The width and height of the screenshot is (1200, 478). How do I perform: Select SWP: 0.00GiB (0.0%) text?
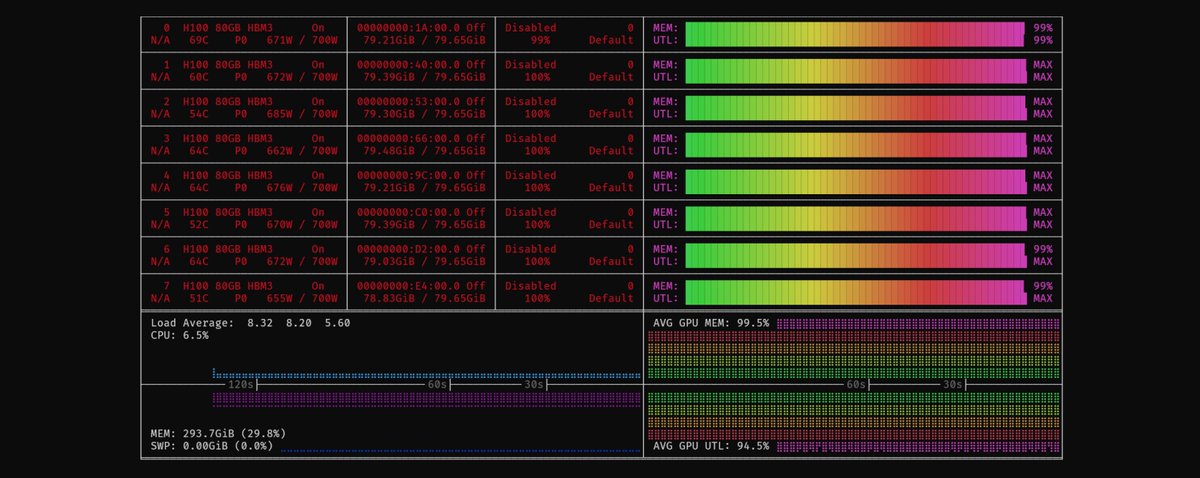[211, 446]
